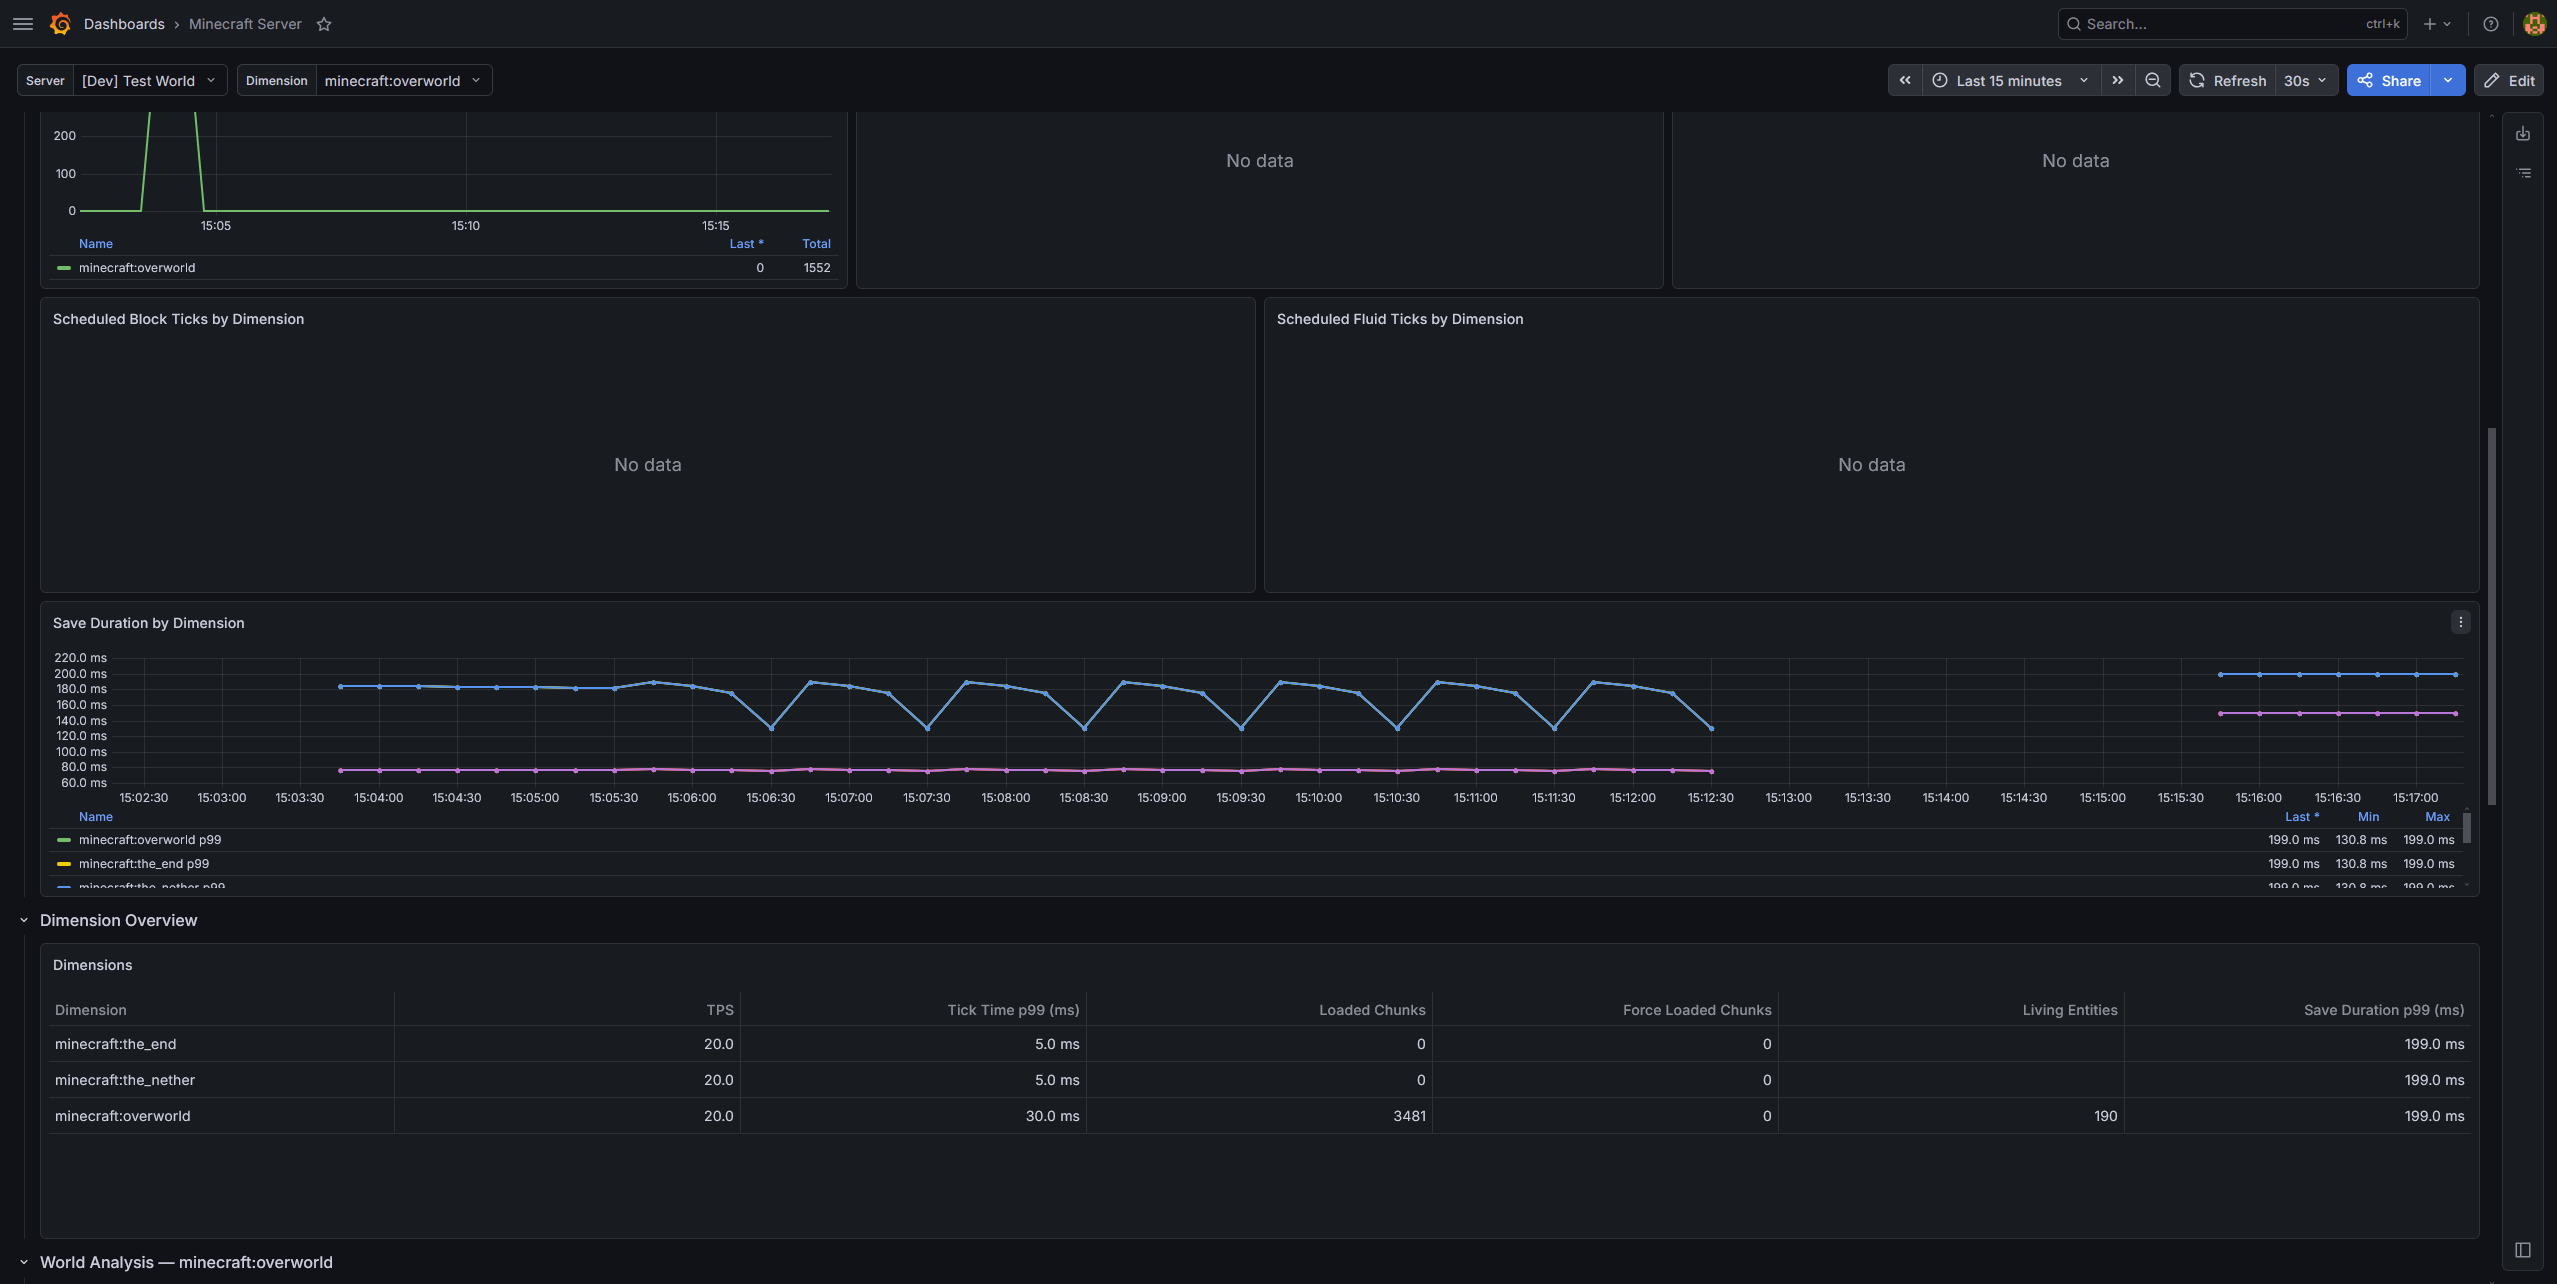Click the Edit dashboard button
This screenshot has height=1284, width=2557.
point(2509,80)
